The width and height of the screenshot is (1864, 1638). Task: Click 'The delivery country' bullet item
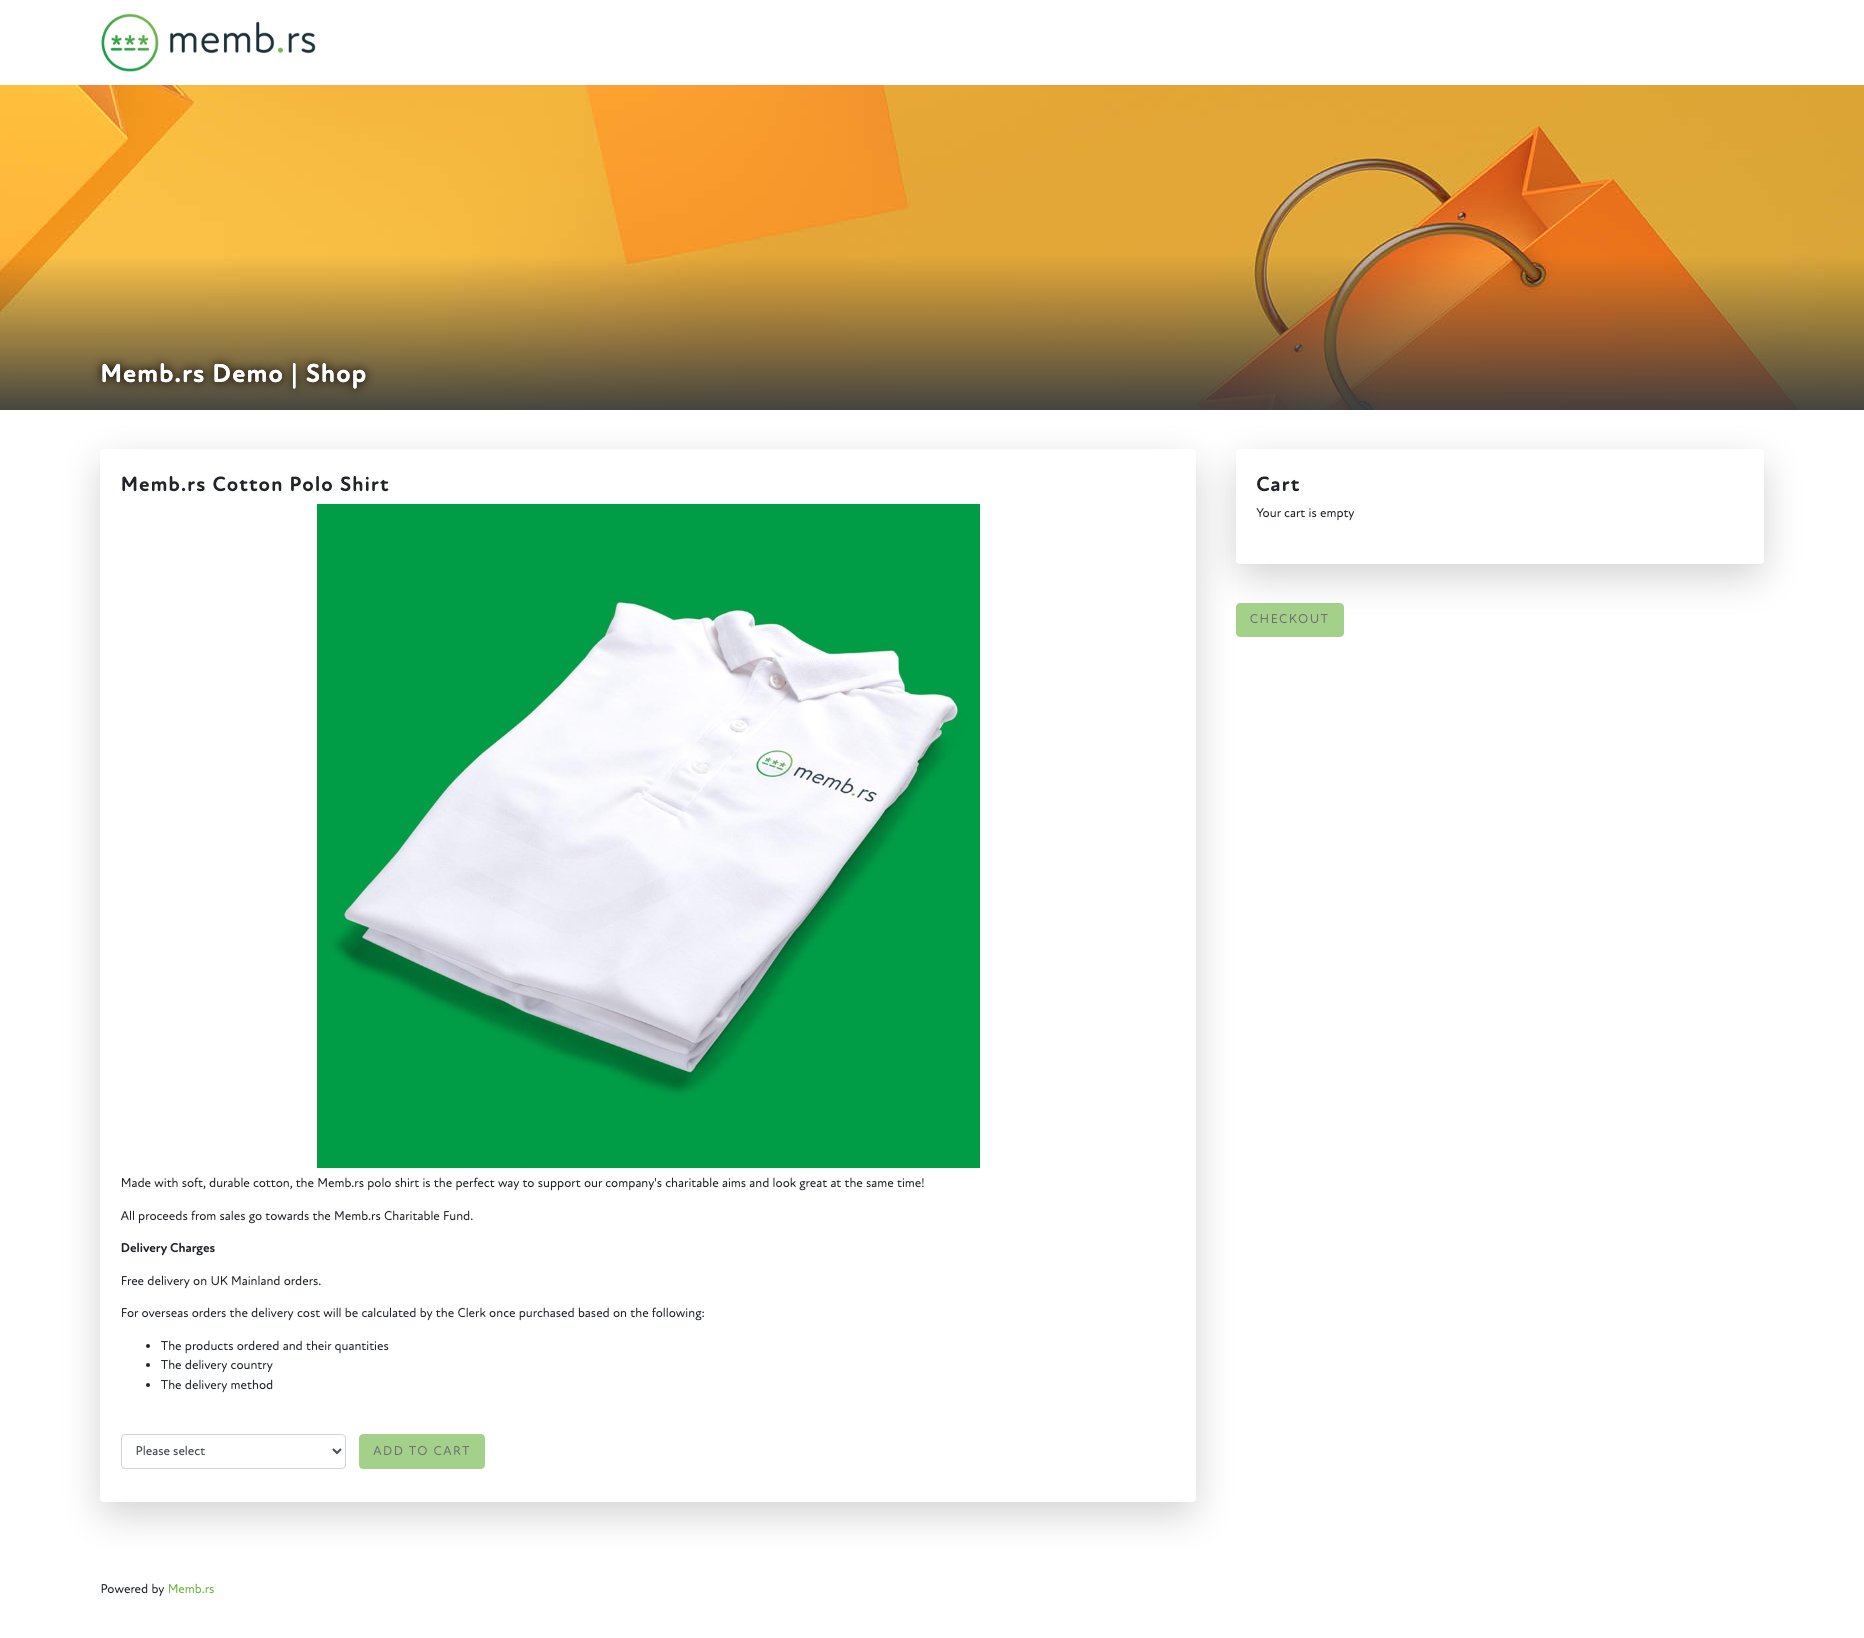[x=217, y=1365]
